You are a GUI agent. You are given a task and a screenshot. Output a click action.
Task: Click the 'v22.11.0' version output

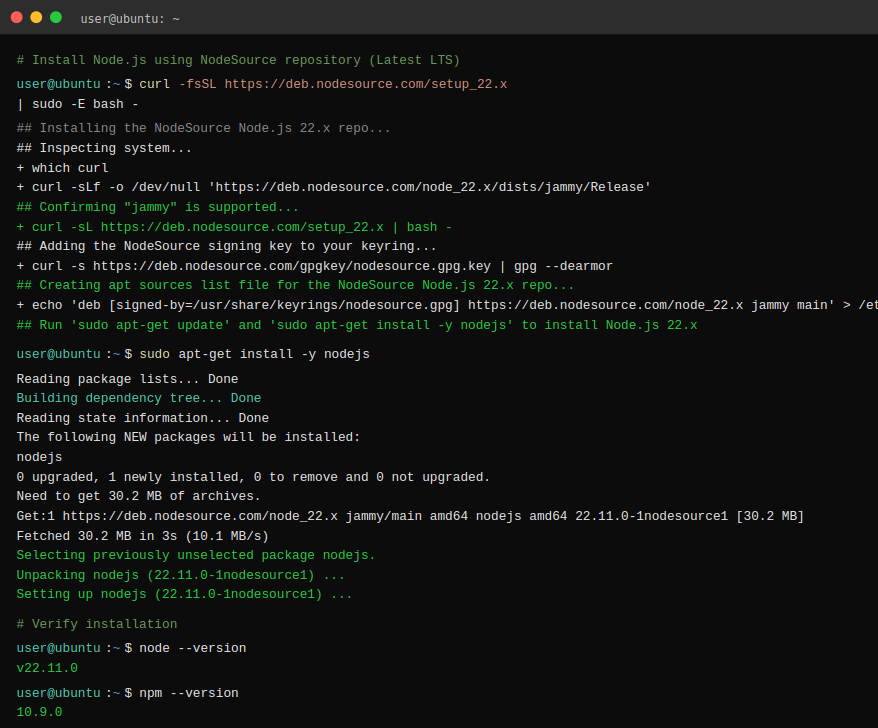47,668
